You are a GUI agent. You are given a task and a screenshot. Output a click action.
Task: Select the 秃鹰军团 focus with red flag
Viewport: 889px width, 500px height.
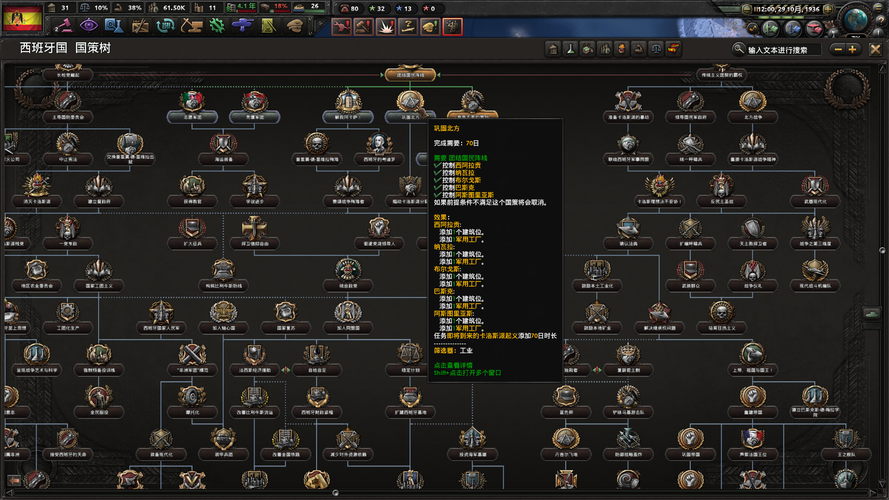255,108
